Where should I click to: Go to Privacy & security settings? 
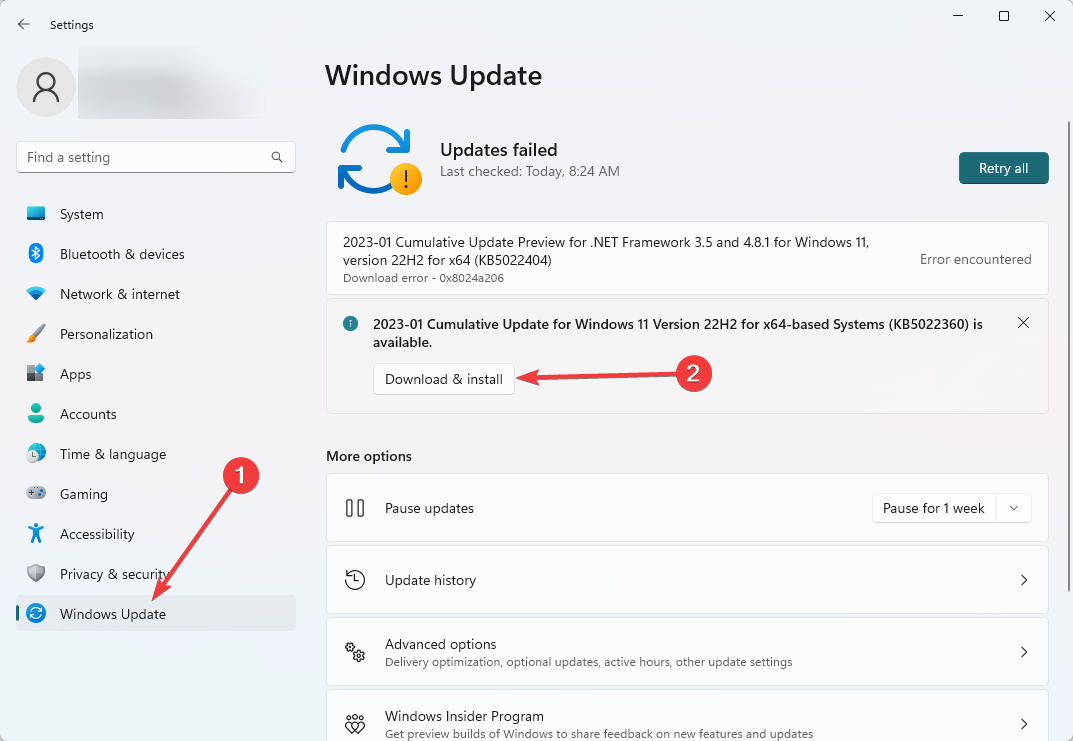[x=156, y=573]
